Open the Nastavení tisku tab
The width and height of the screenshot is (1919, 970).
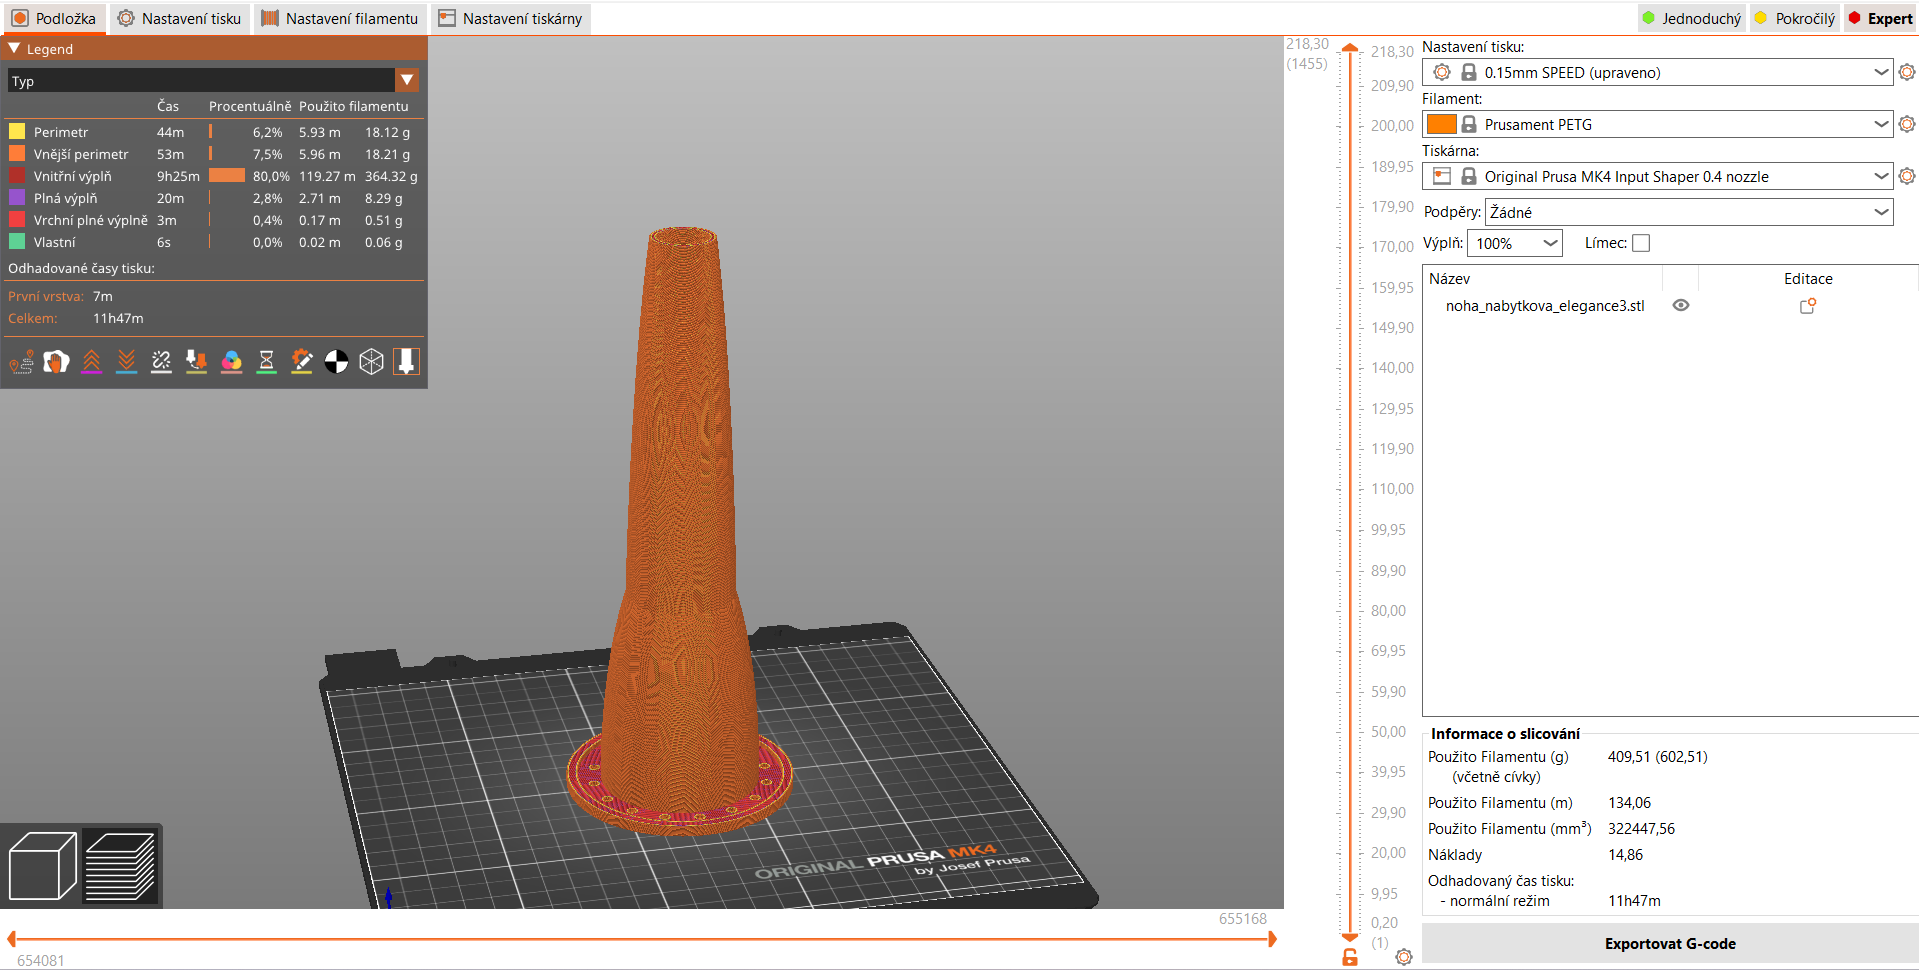180,18
